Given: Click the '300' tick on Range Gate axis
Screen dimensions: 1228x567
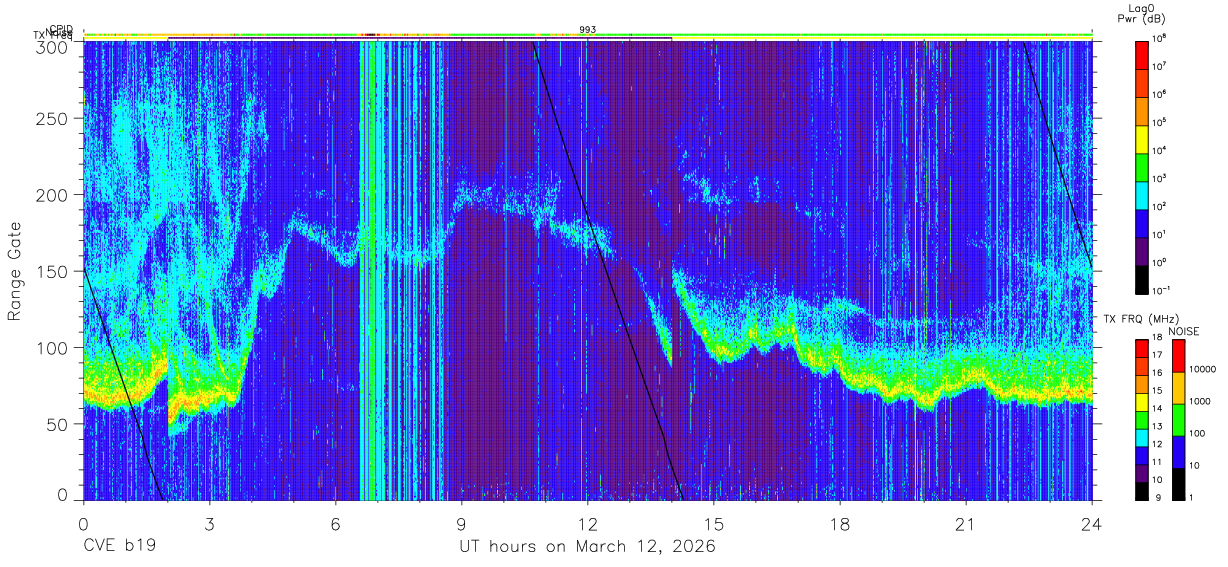Looking at the screenshot, I should coord(54,46).
